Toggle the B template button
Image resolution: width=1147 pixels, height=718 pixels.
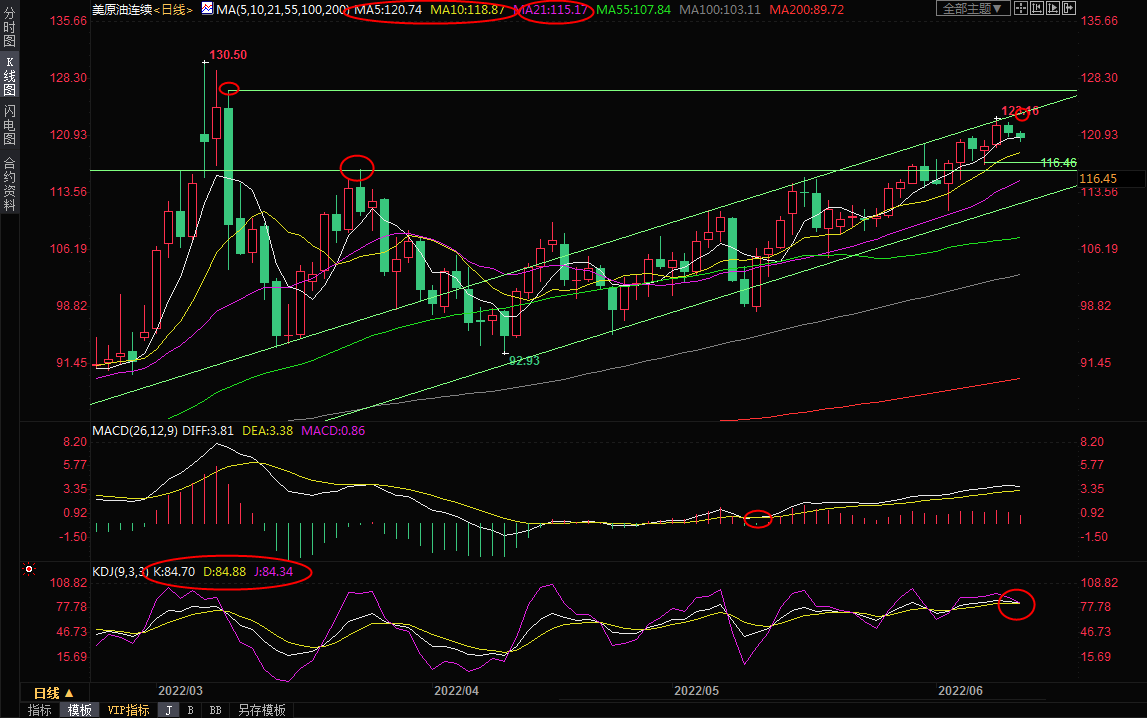click(x=190, y=710)
